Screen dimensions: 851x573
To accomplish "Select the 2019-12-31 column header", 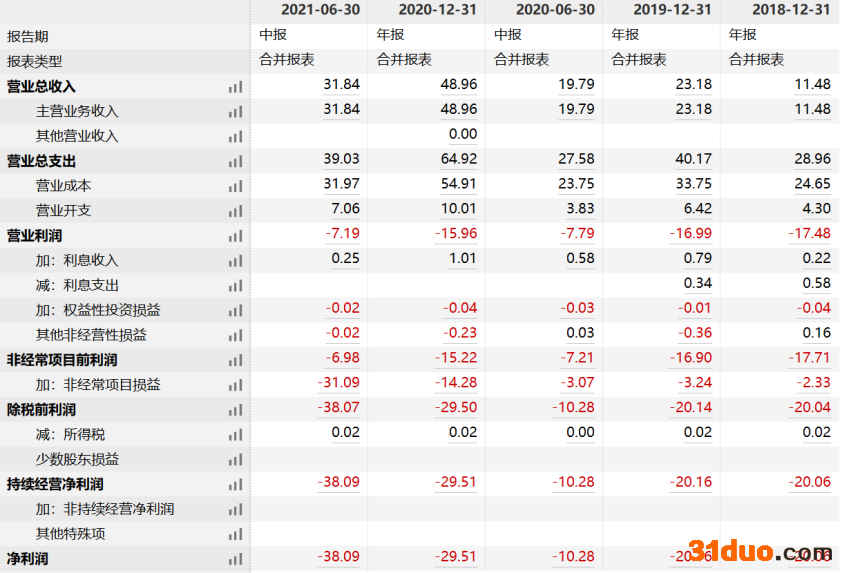I will 673,10.
